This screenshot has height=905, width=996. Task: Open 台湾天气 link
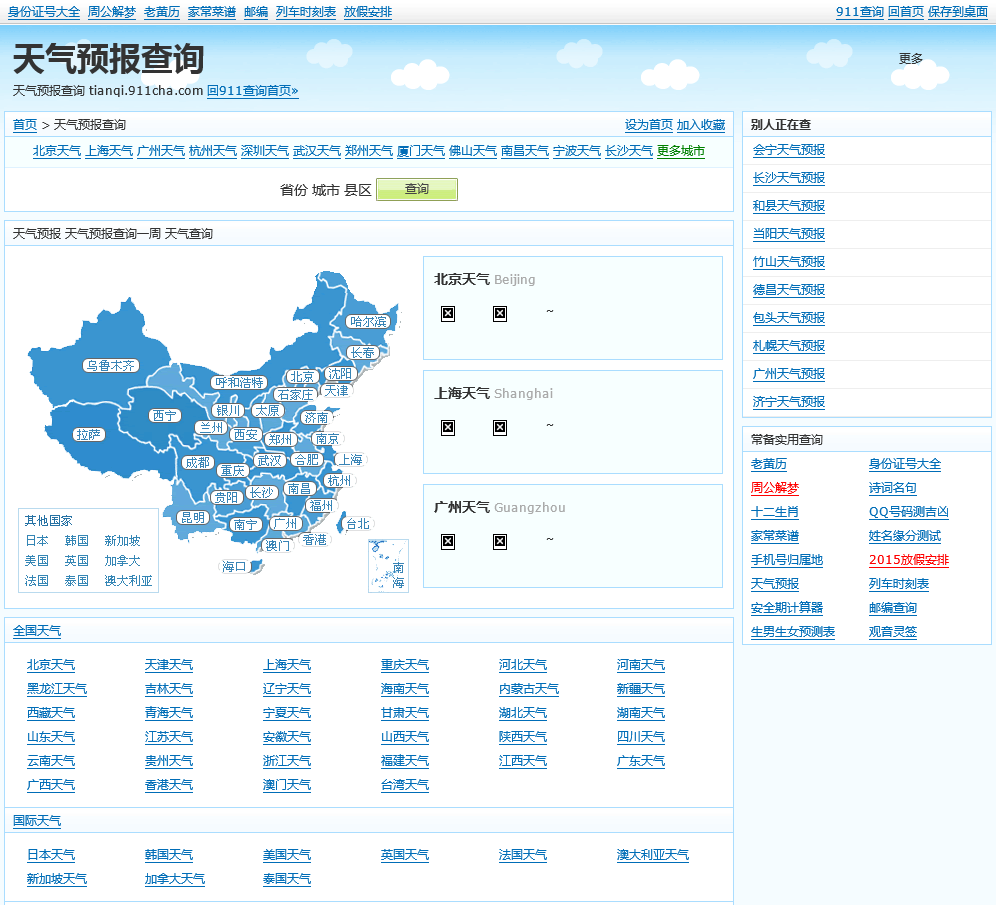tap(405, 785)
